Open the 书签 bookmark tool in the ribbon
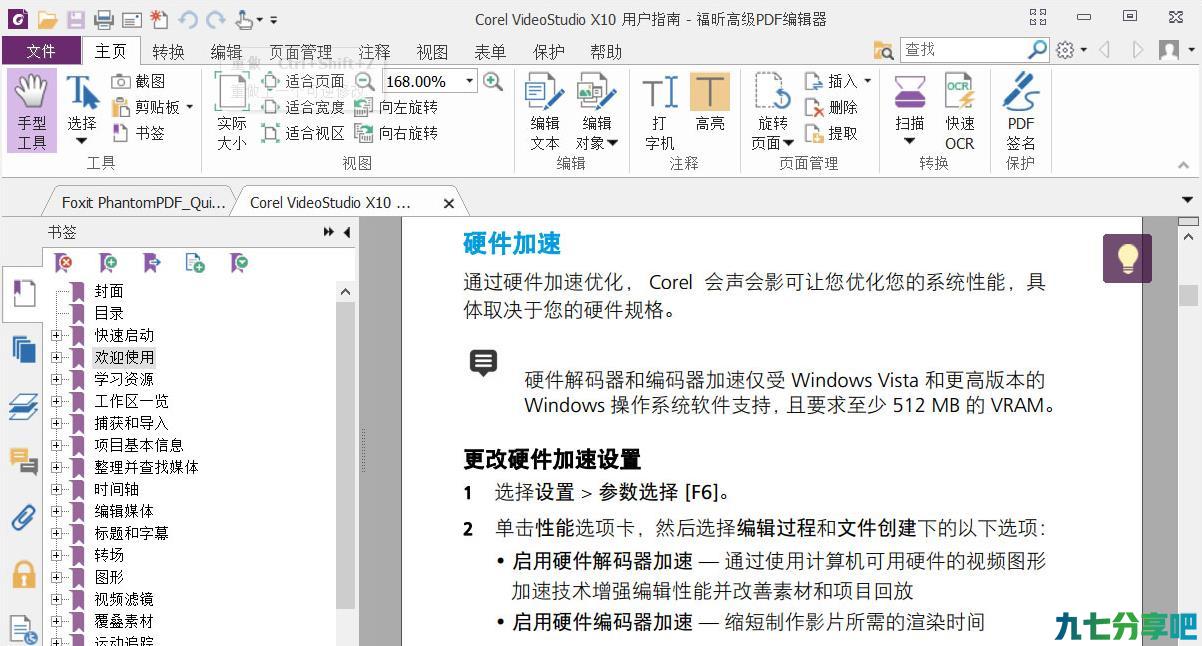Image resolution: width=1202 pixels, height=646 pixels. (x=139, y=132)
